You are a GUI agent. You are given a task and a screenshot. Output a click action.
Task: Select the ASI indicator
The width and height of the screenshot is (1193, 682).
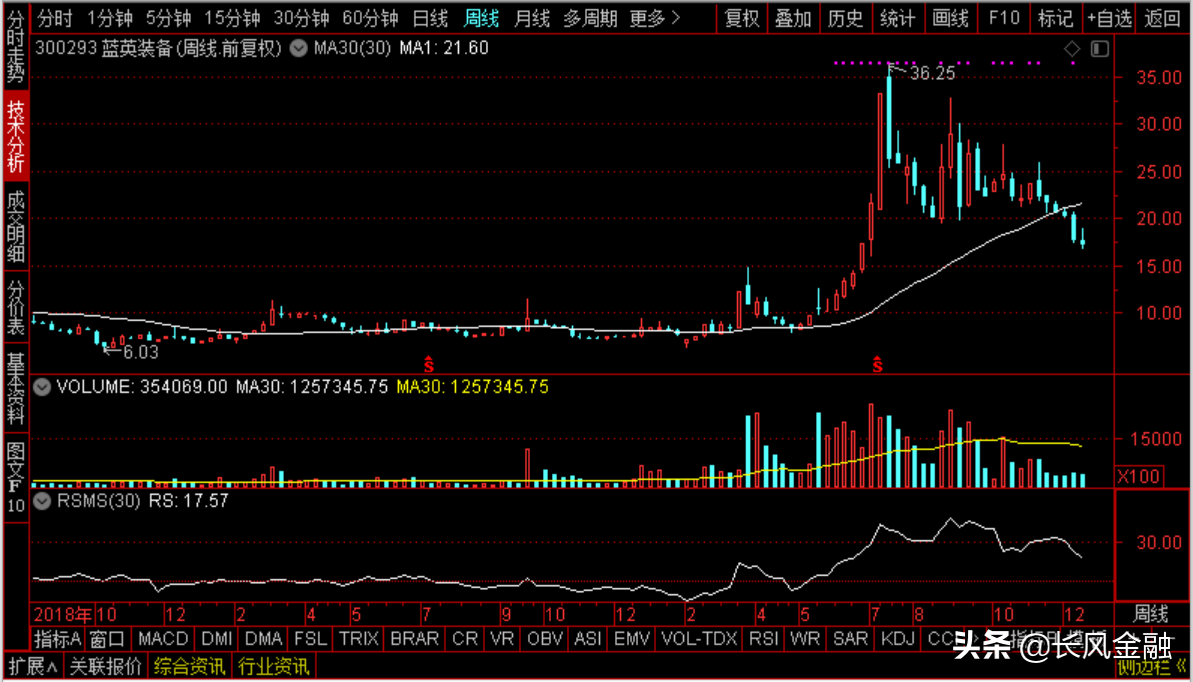587,638
